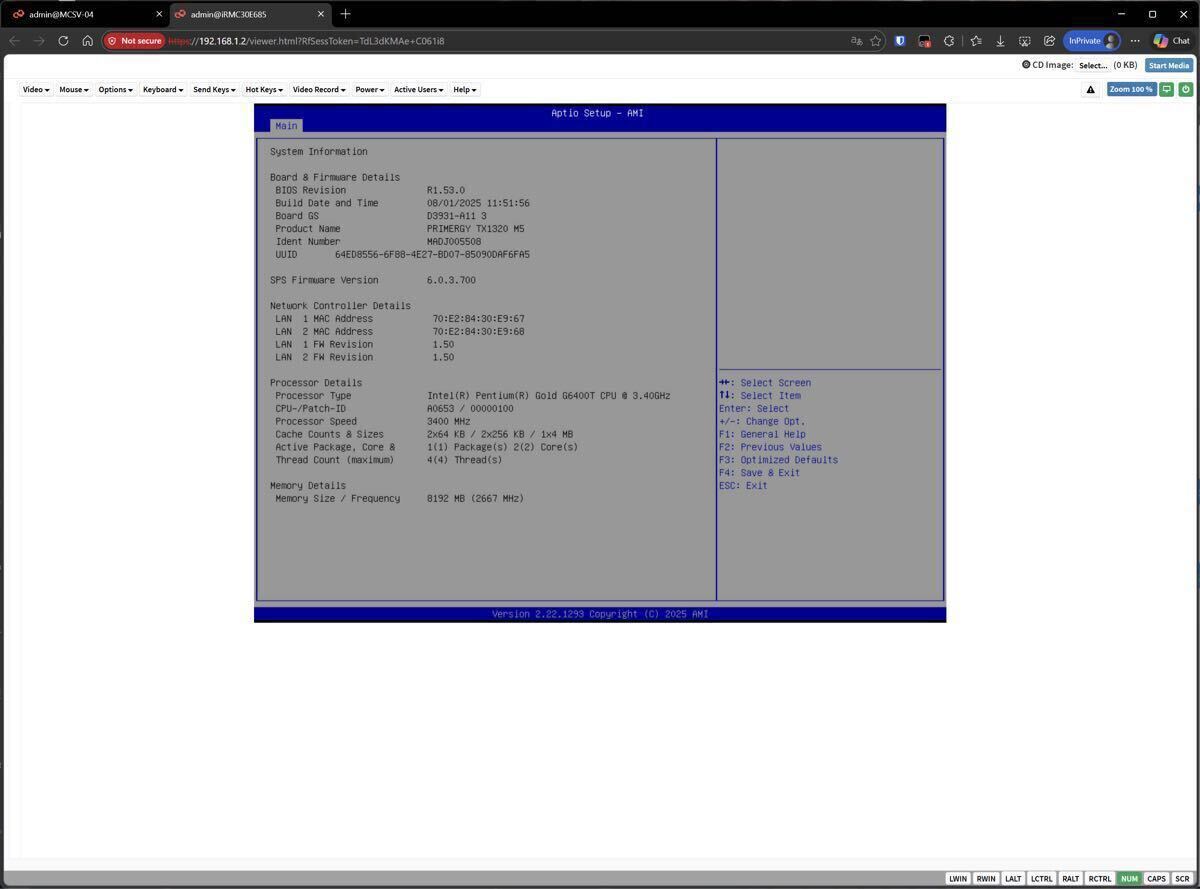Screen dimensions: 1200x889
Task: Click the CD Image disc icon
Action: 1025,65
